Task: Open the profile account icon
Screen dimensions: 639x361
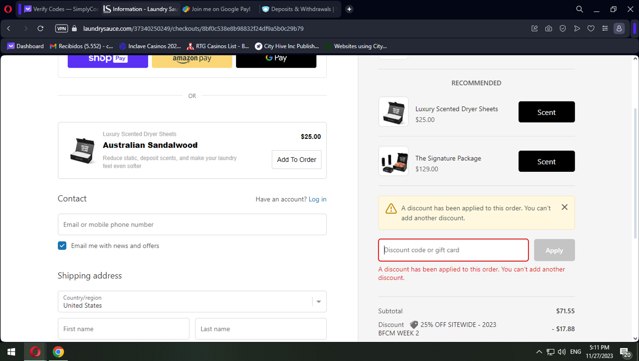Action: pyautogui.click(x=619, y=29)
